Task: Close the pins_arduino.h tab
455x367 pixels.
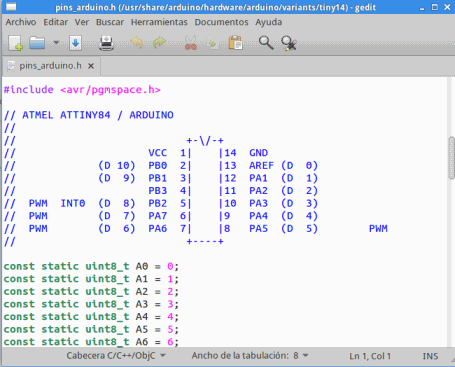Action: [91, 66]
